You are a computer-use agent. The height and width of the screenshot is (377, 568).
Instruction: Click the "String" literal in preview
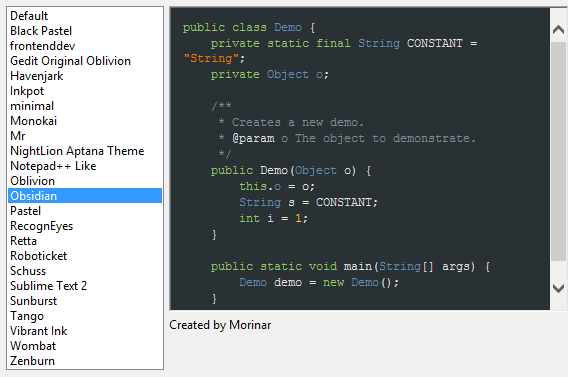(x=211, y=58)
